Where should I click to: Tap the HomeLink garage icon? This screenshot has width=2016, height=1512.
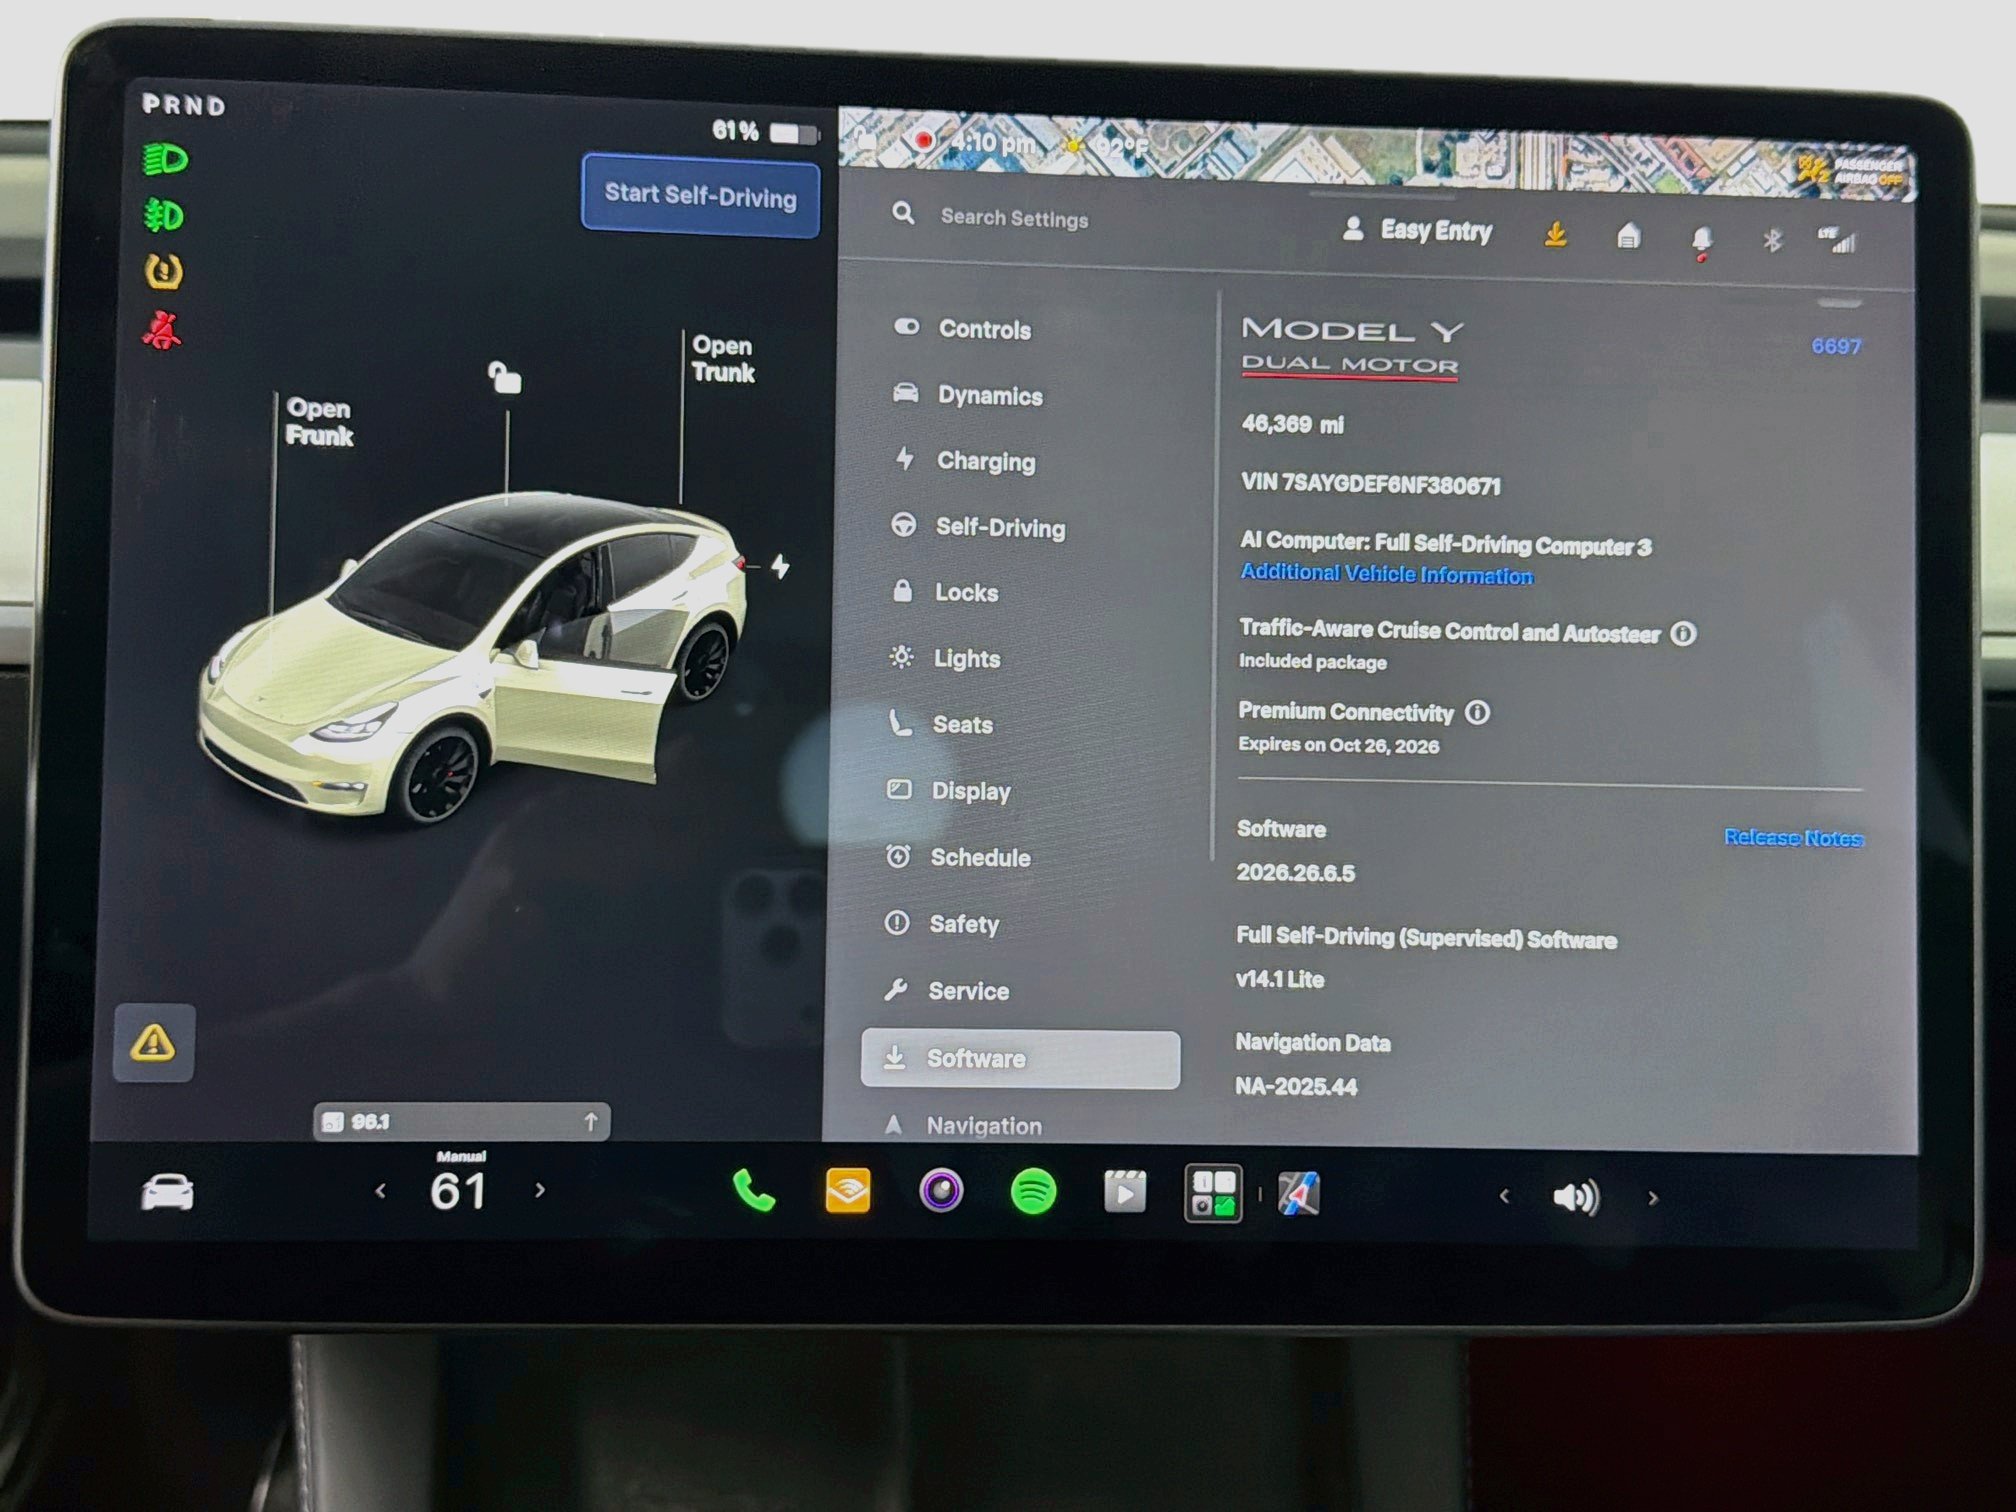coord(1629,236)
